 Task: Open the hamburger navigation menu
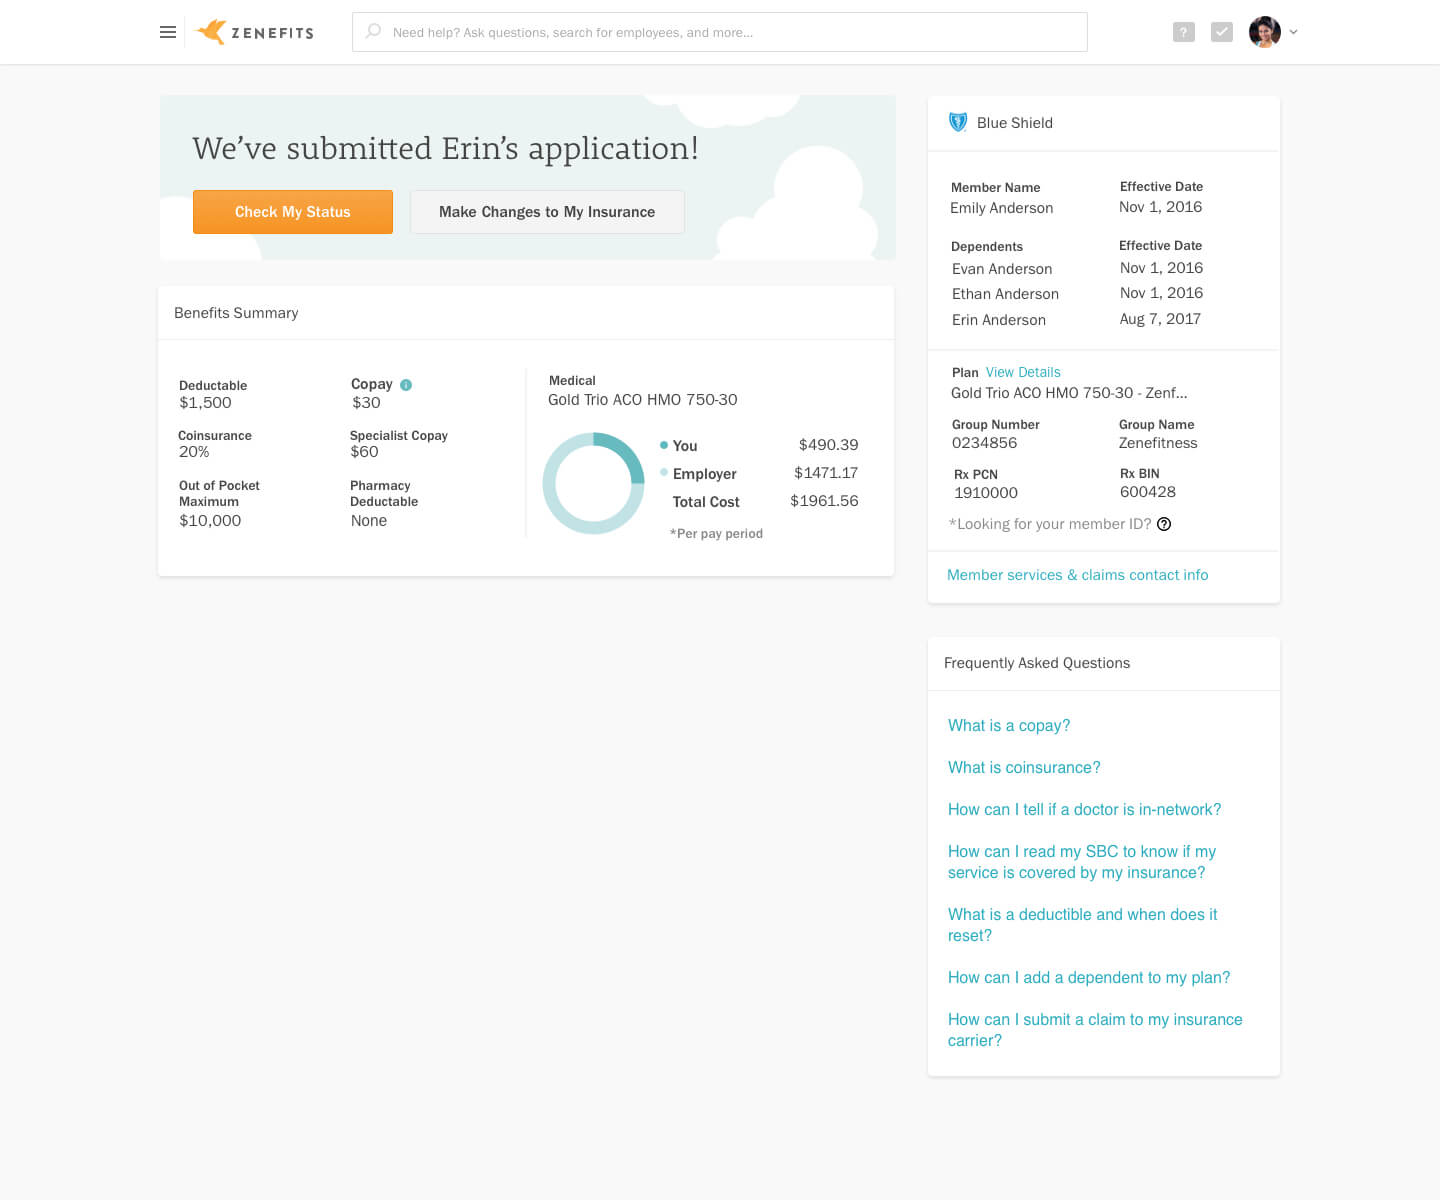pos(168,32)
